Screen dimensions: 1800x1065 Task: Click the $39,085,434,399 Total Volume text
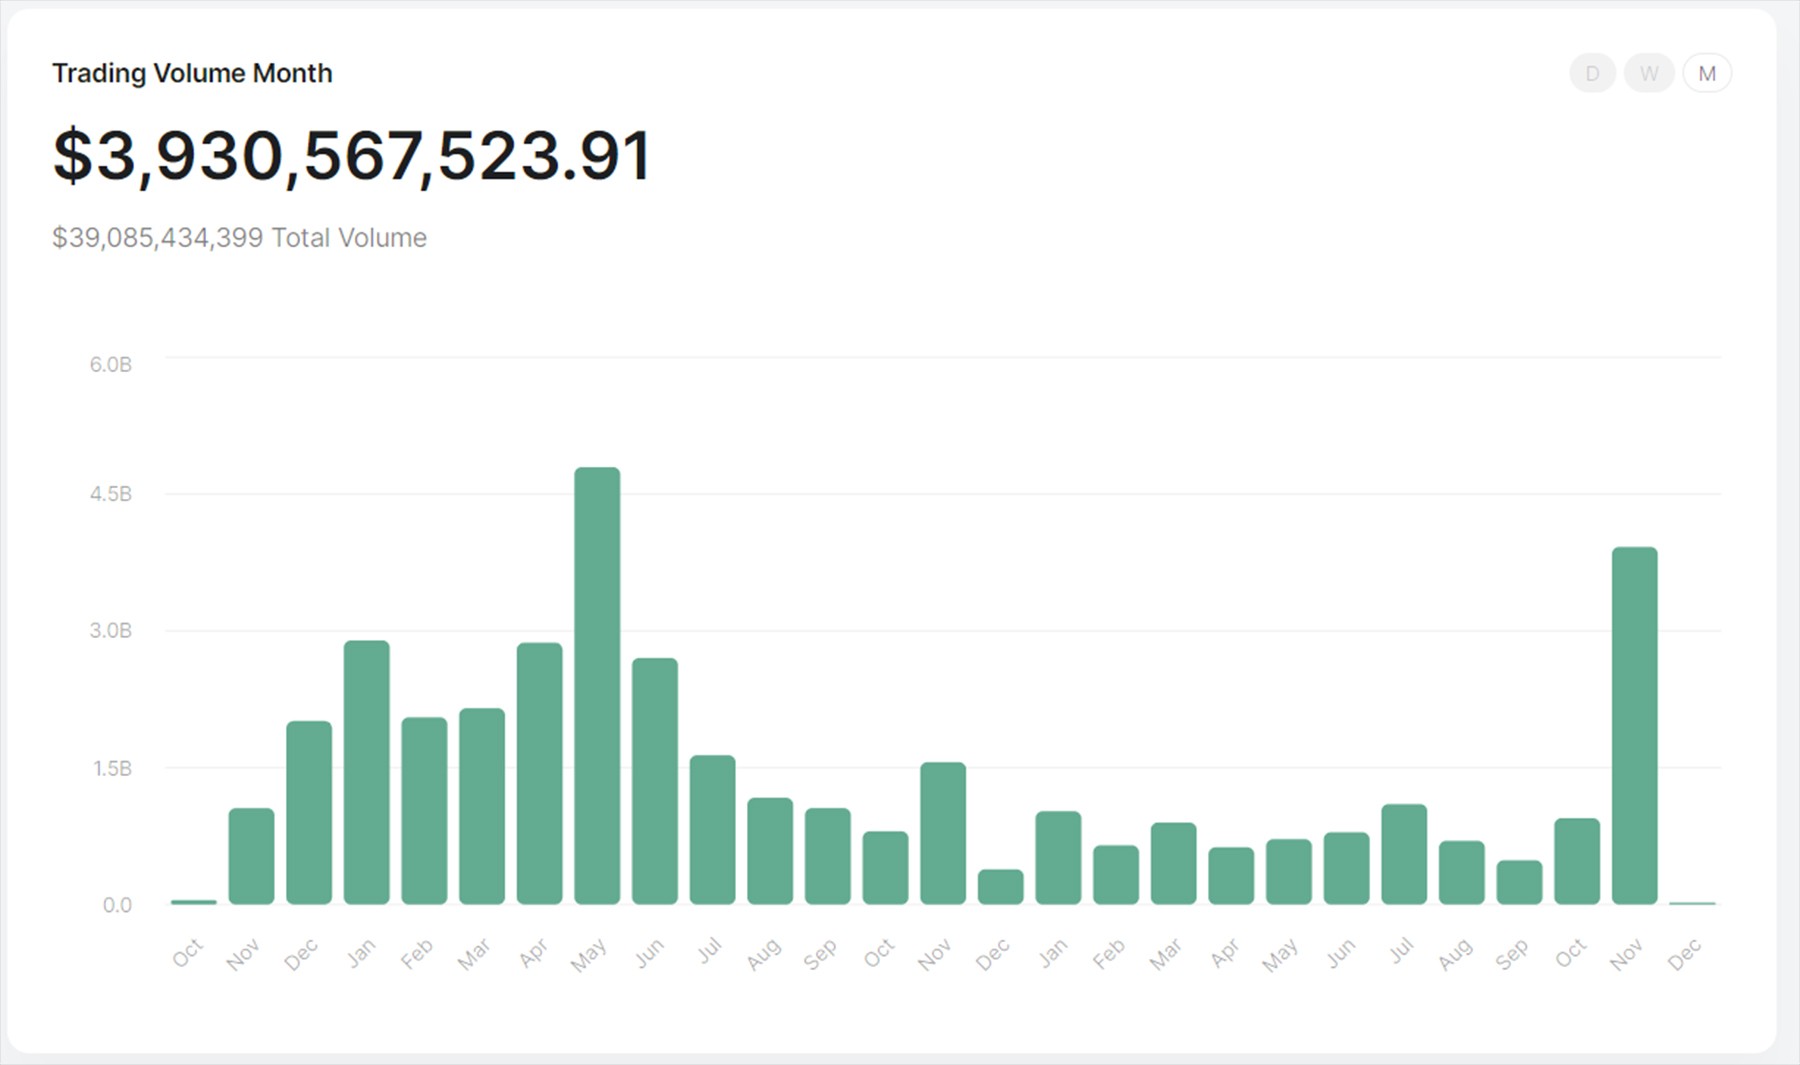click(239, 238)
